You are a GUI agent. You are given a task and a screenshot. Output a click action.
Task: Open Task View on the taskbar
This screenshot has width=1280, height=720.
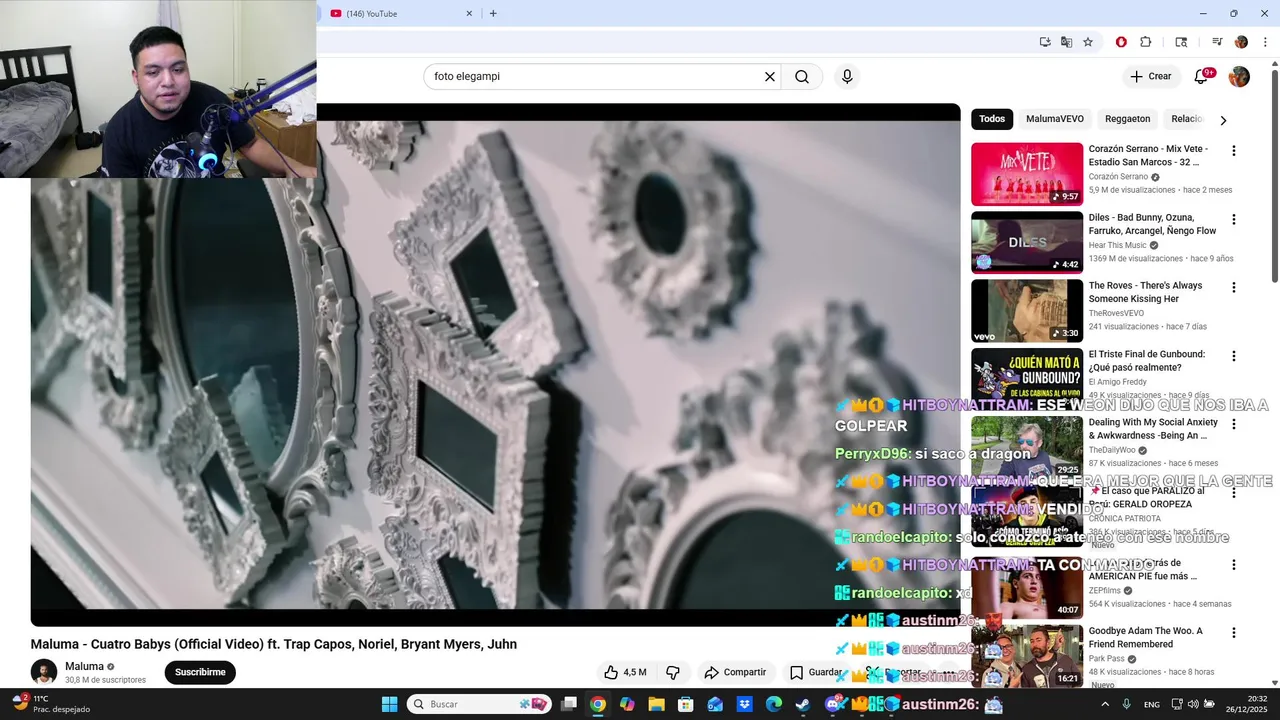[568, 704]
